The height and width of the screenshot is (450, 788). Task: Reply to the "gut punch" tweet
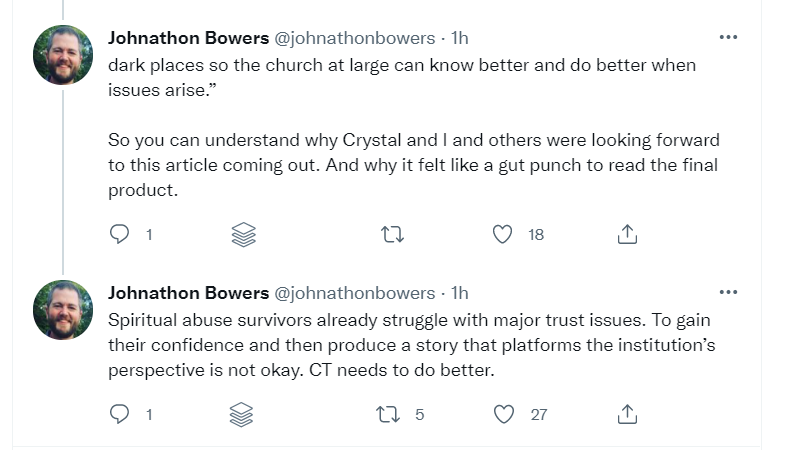click(120, 235)
